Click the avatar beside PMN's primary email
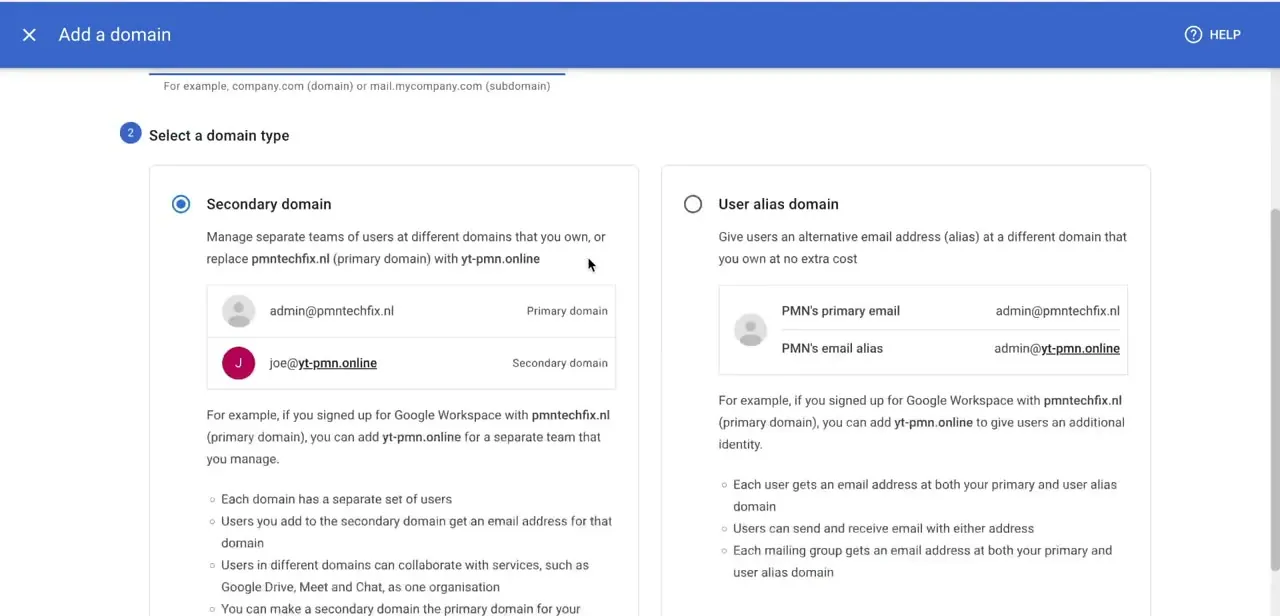The height and width of the screenshot is (616, 1280). point(750,330)
